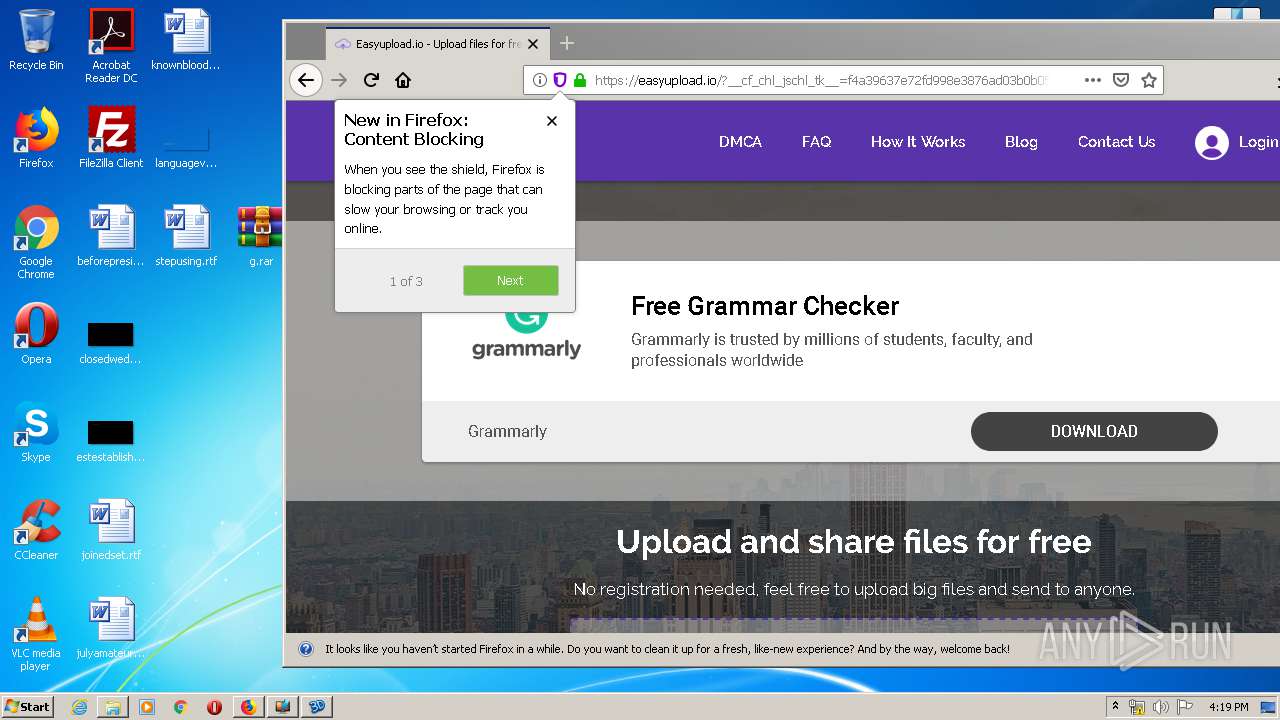Open media player taskbar icon
Image resolution: width=1280 pixels, height=720 pixels.
click(147, 707)
